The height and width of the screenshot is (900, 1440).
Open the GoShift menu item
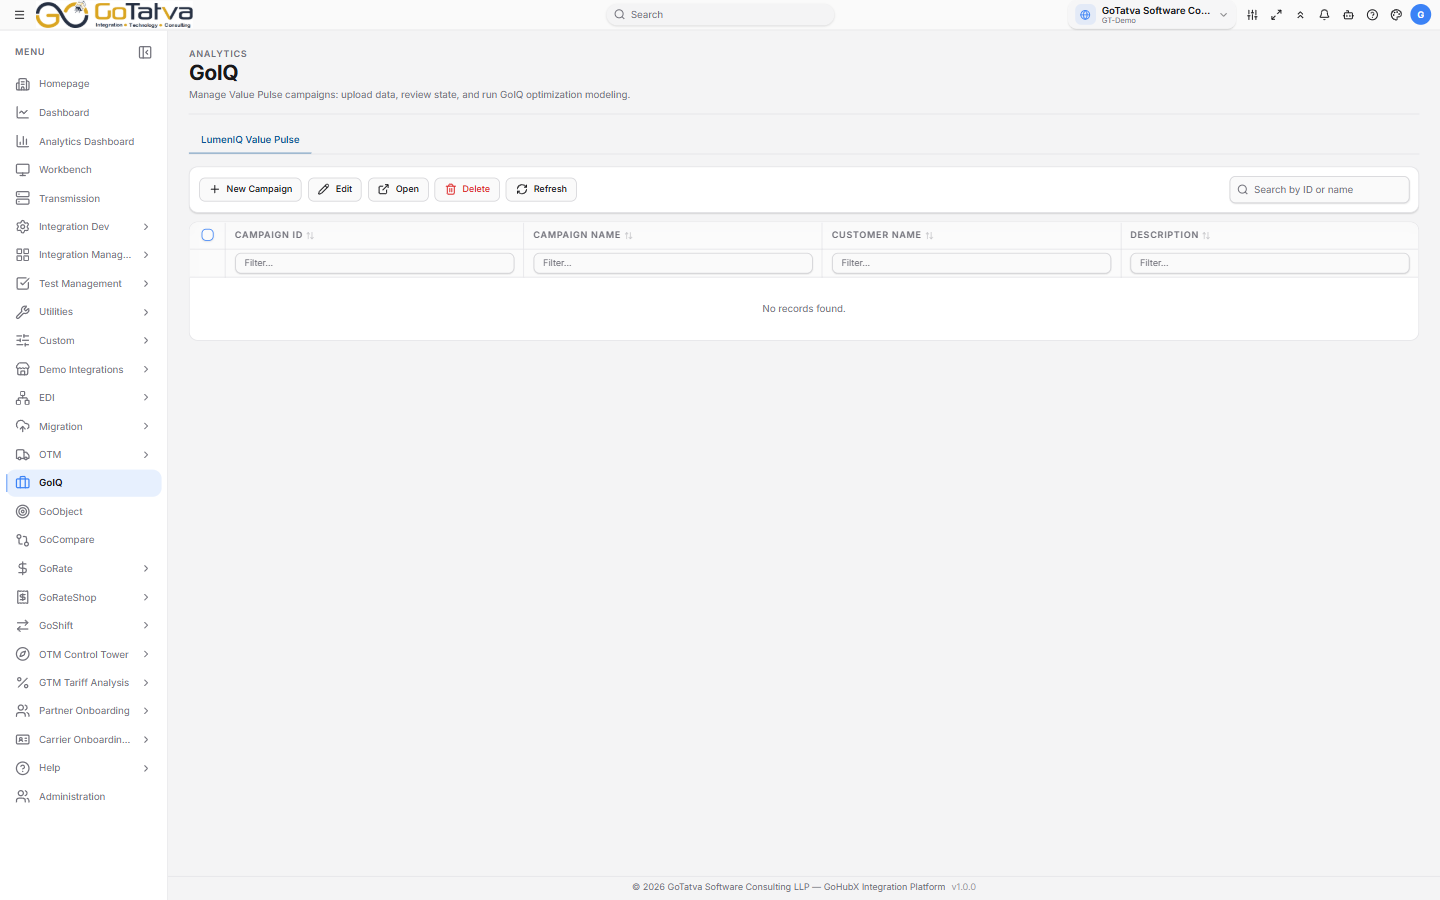pos(84,626)
